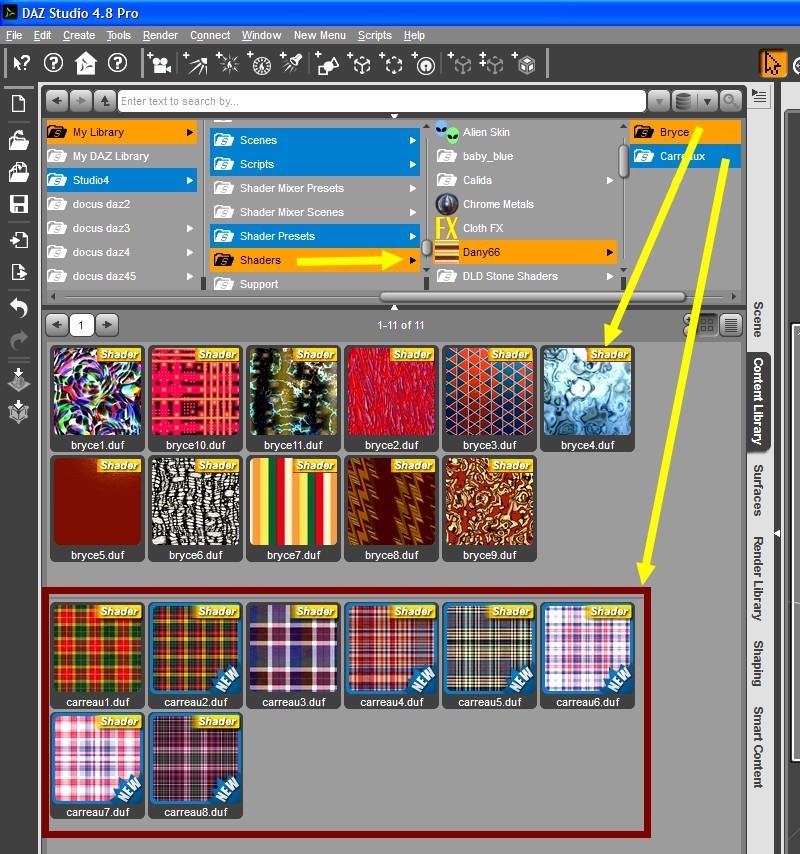Screen dimensions: 800x854
Task: Select the orange pointer tool icon
Action: 772,64
